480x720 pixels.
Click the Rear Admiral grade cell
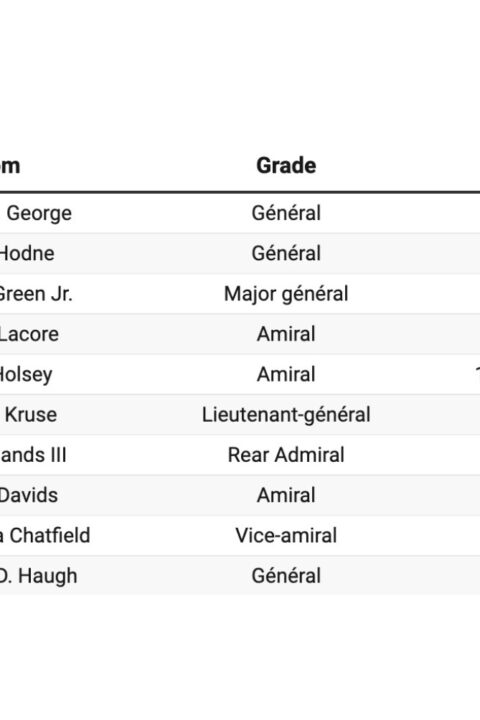coord(286,455)
